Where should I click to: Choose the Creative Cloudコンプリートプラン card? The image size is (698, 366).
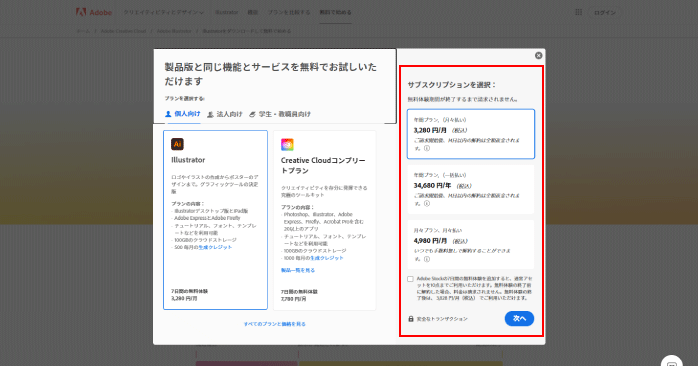pyautogui.click(x=325, y=220)
